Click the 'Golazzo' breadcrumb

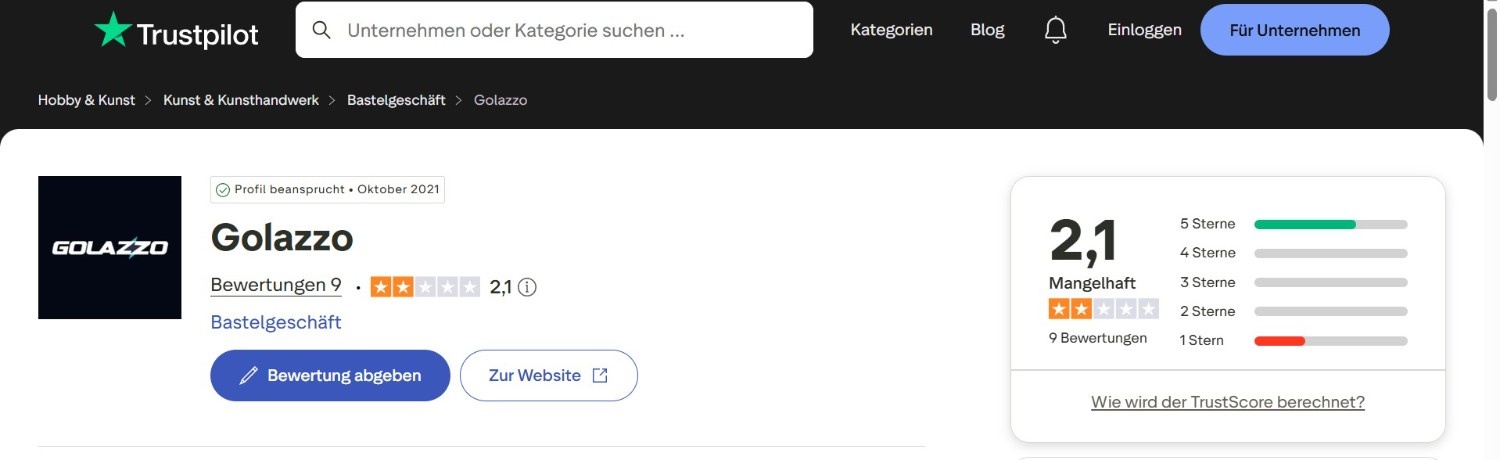click(500, 100)
